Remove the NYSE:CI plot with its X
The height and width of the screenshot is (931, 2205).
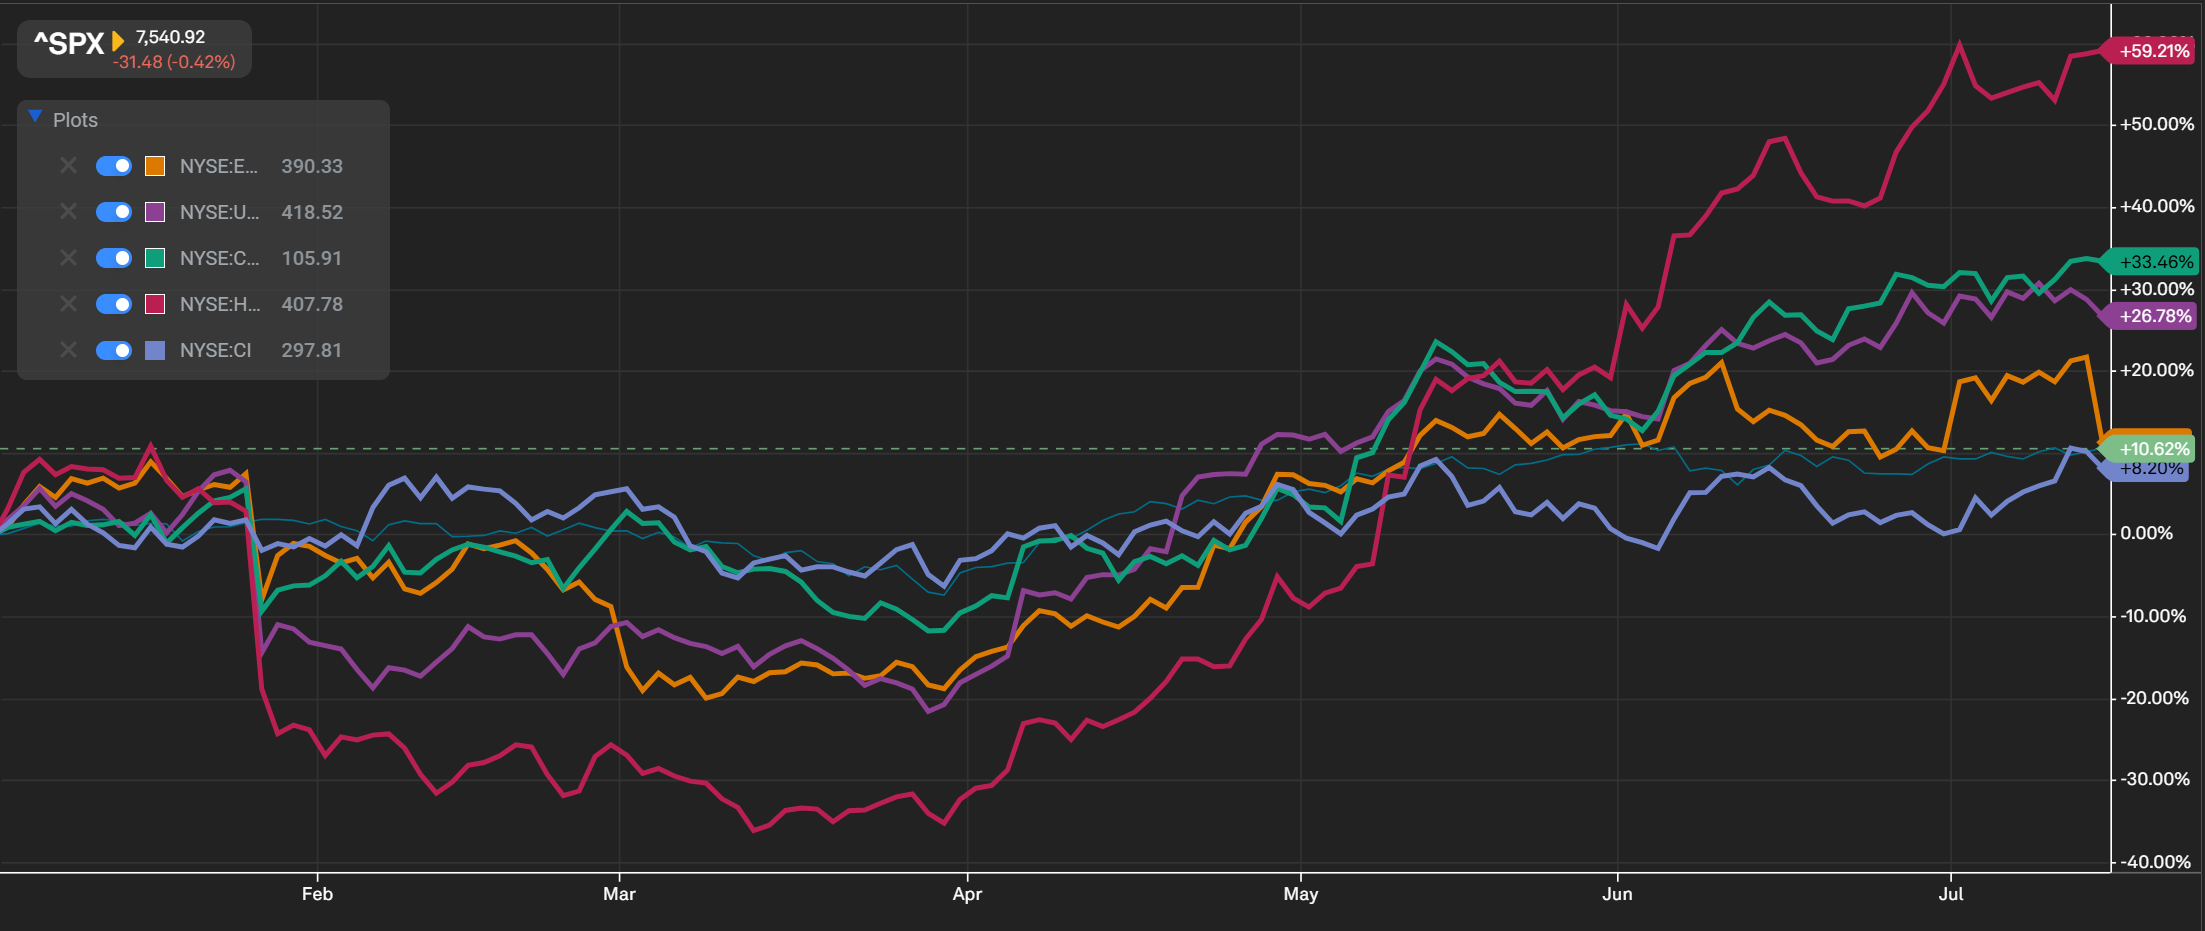tap(68, 349)
